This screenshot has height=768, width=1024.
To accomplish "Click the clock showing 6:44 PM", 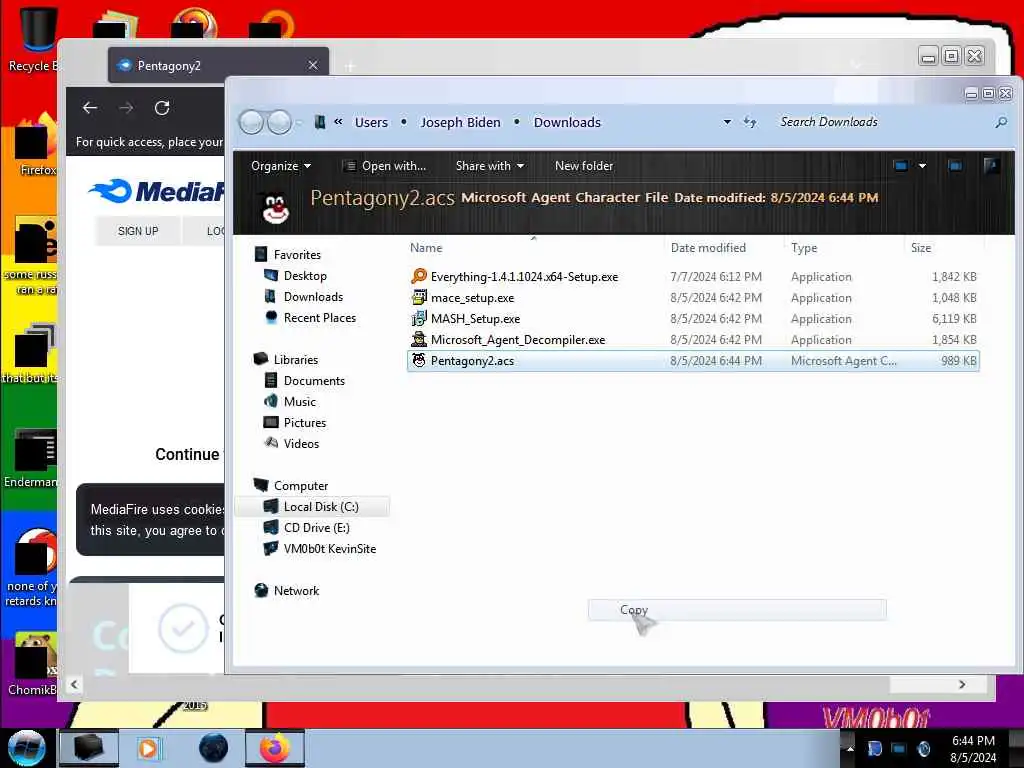I will click(973, 741).
